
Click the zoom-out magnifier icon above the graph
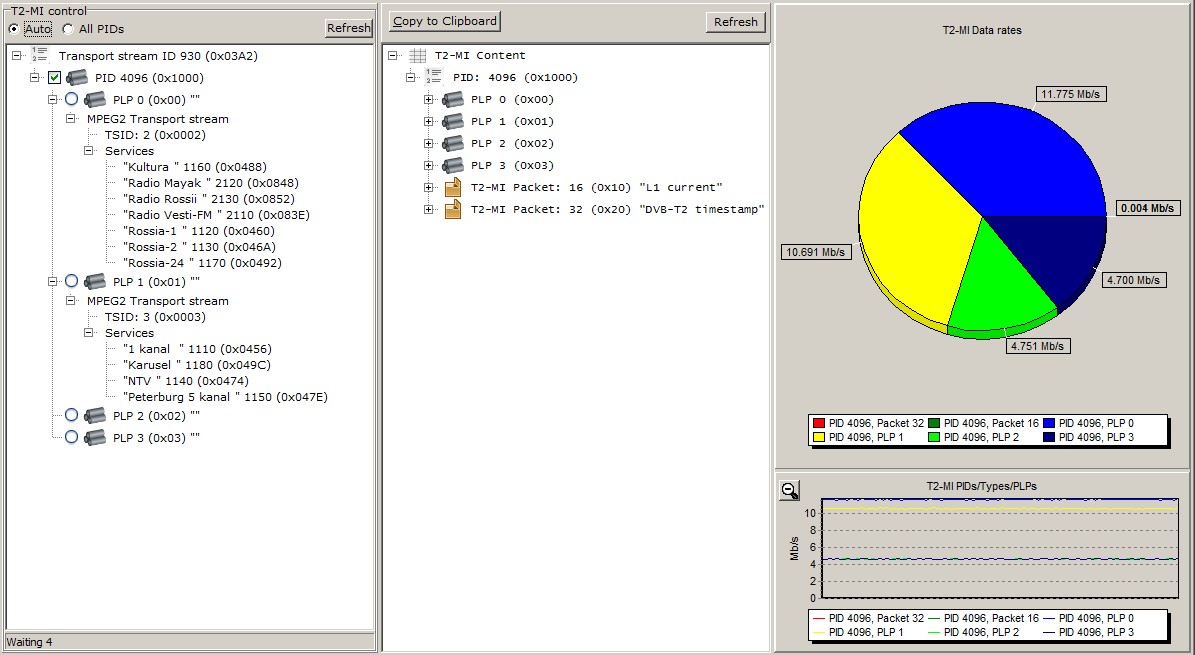tap(790, 490)
